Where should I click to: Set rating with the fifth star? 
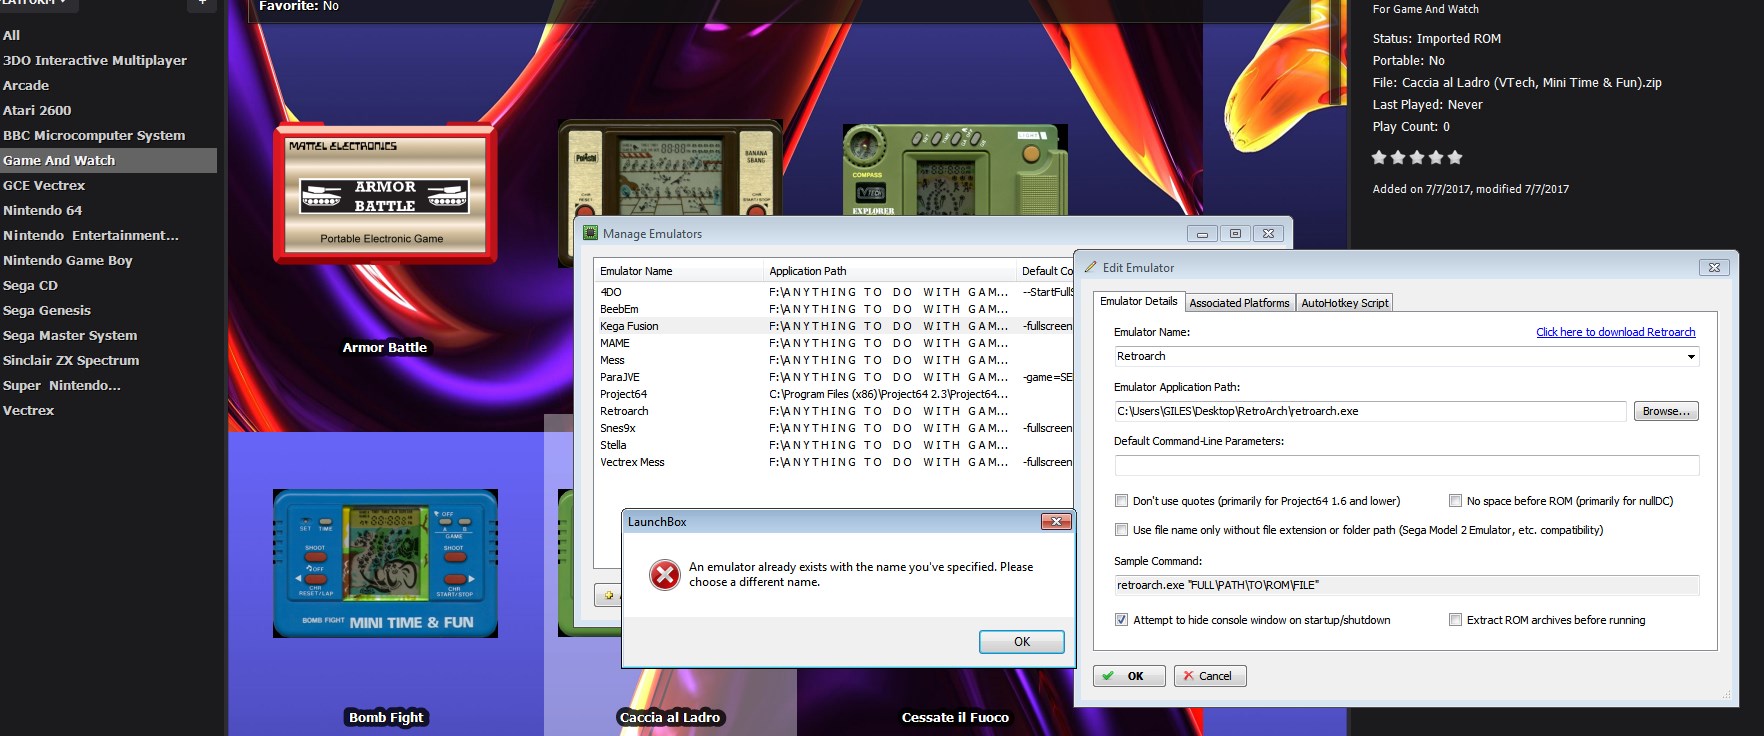1455,157
